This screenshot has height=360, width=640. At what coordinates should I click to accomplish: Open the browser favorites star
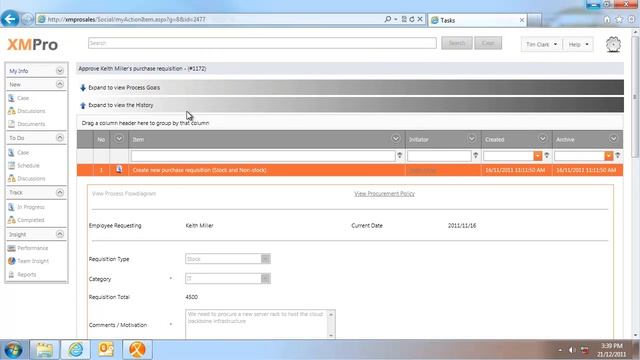(619, 20)
